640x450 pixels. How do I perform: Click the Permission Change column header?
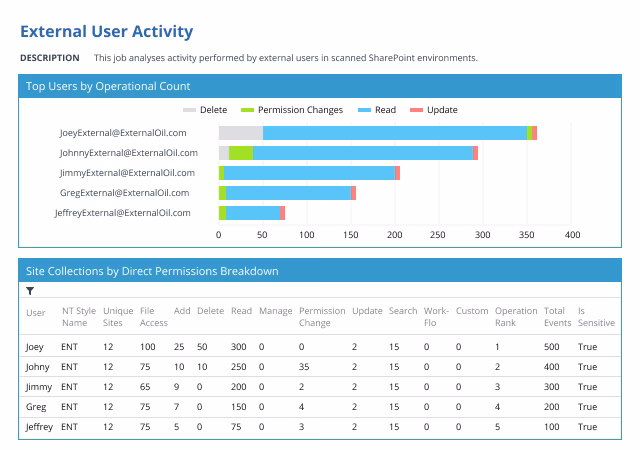(x=322, y=317)
